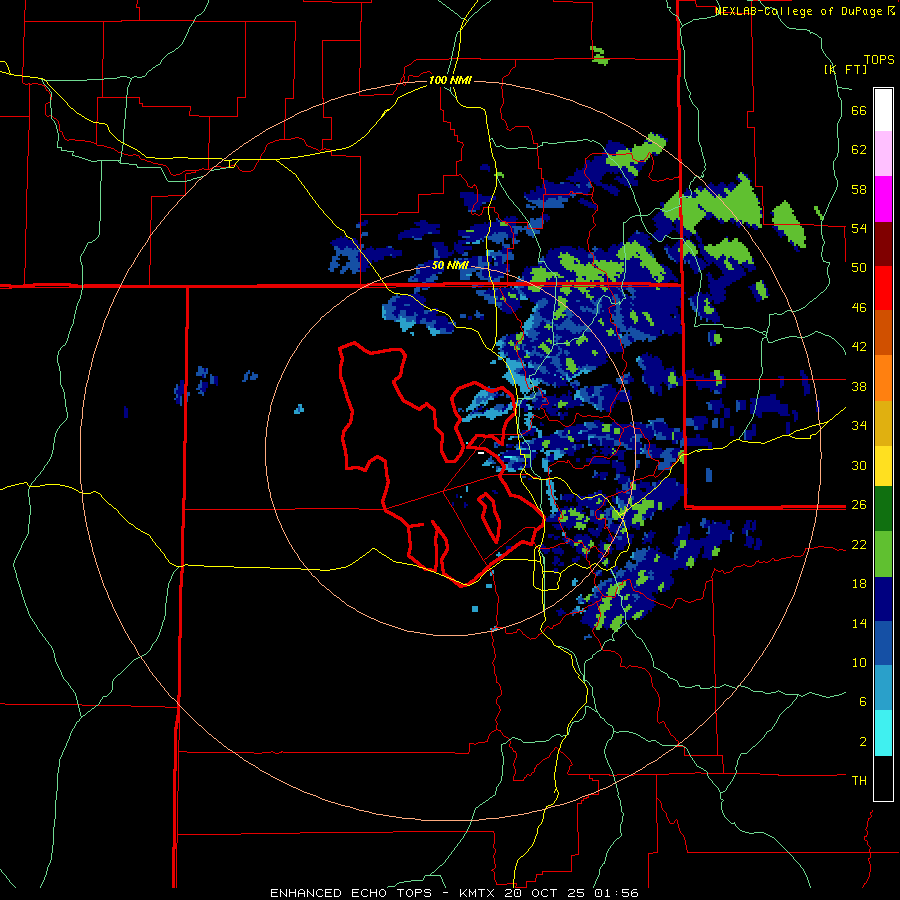Click the magenta swatch between 54 and 58
Viewport: 900px width, 900px height.
click(883, 199)
